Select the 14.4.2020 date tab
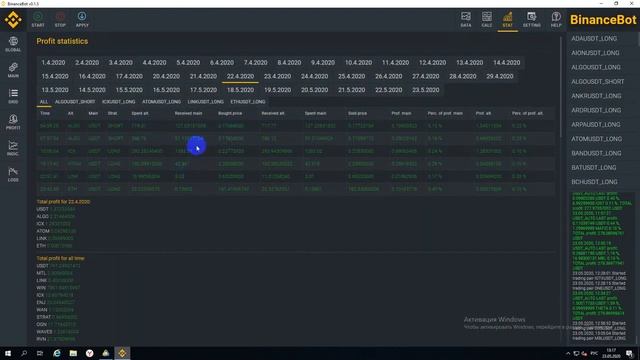Viewport: 640px width, 360px height. click(507, 62)
